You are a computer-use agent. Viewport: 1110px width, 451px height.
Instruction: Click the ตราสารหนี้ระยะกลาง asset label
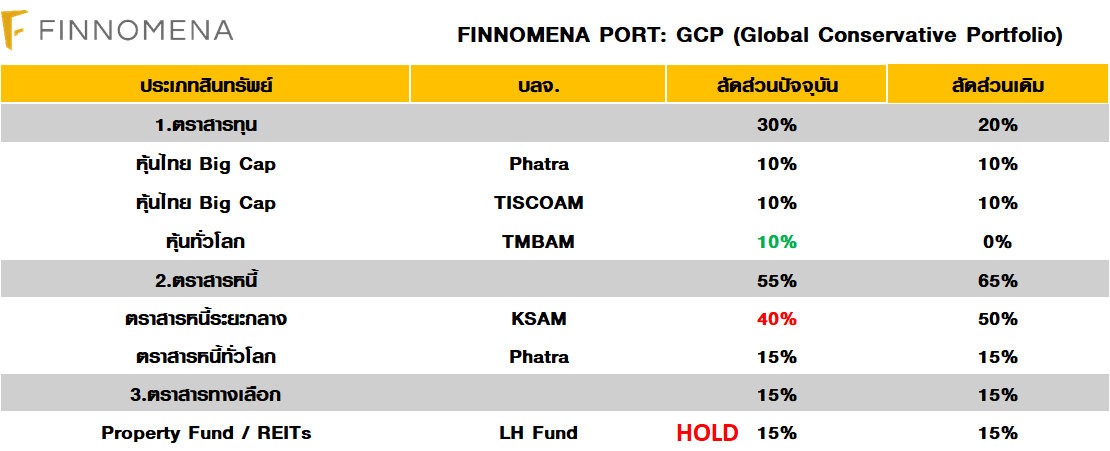(x=206, y=319)
